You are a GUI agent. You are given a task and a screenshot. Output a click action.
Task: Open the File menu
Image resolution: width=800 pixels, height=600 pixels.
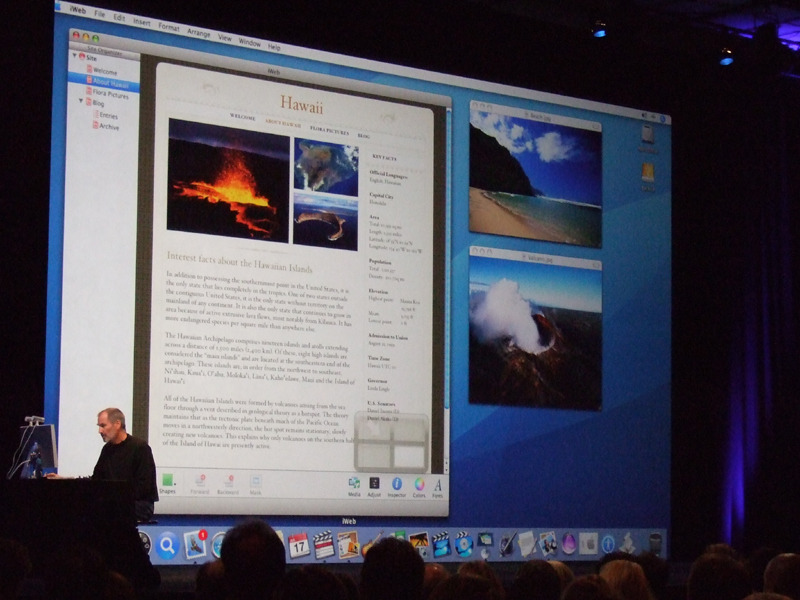point(99,14)
